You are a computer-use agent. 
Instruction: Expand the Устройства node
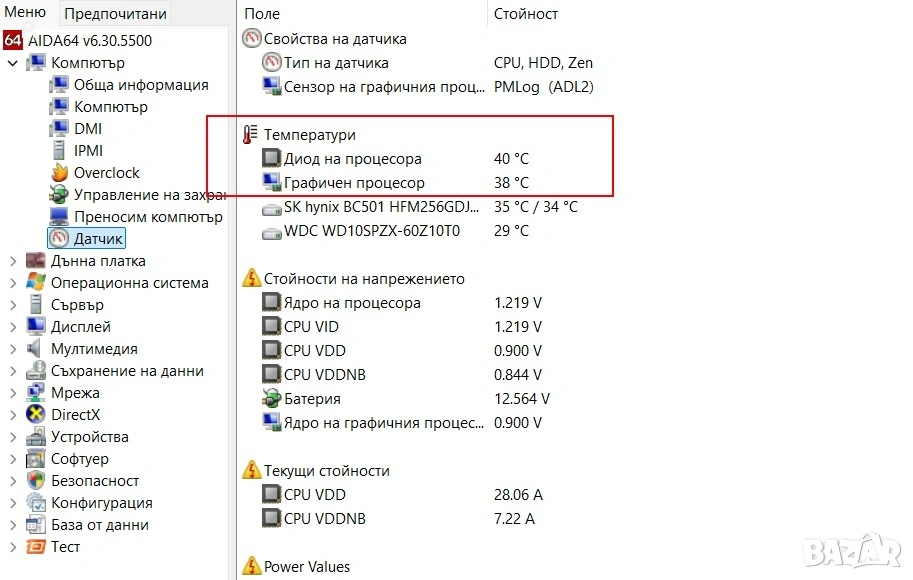[13, 437]
